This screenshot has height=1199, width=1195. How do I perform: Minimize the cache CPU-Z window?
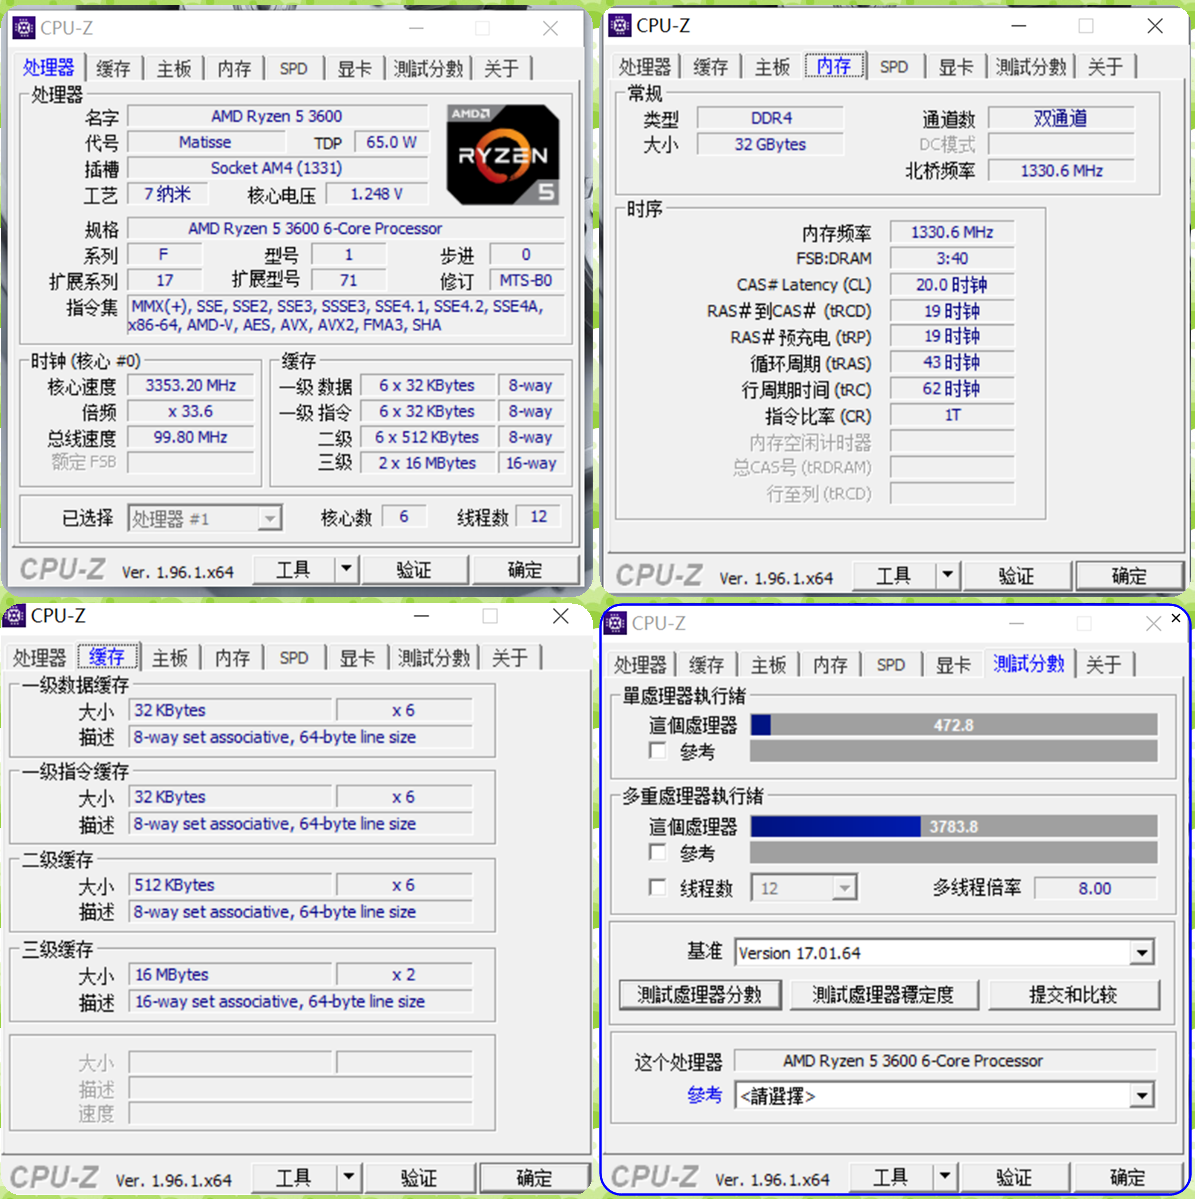(421, 616)
